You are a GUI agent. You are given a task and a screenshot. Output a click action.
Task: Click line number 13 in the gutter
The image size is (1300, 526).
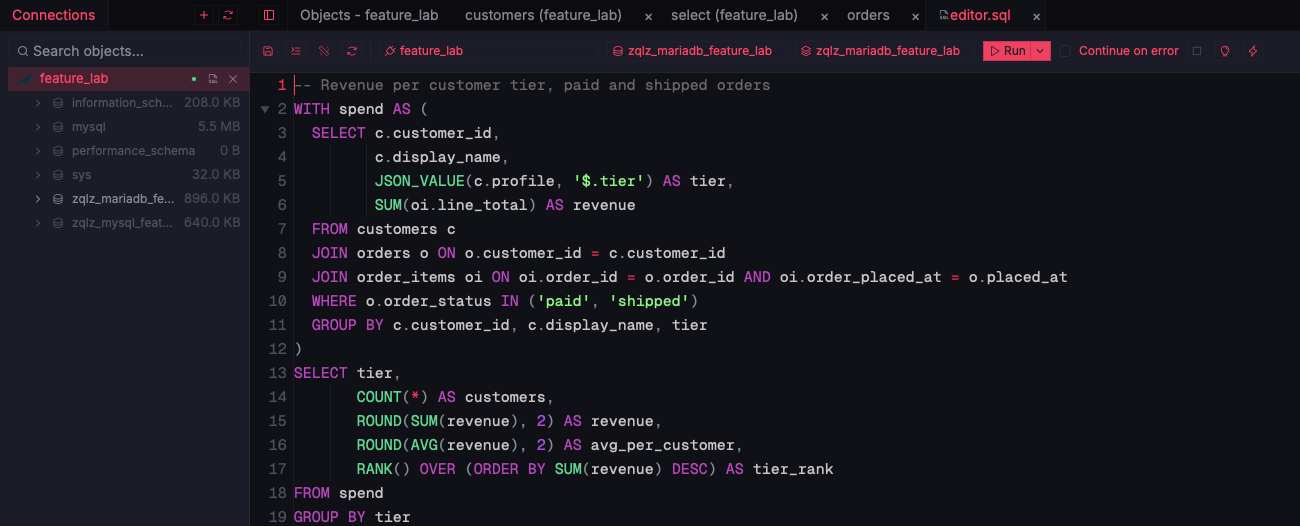(278, 373)
